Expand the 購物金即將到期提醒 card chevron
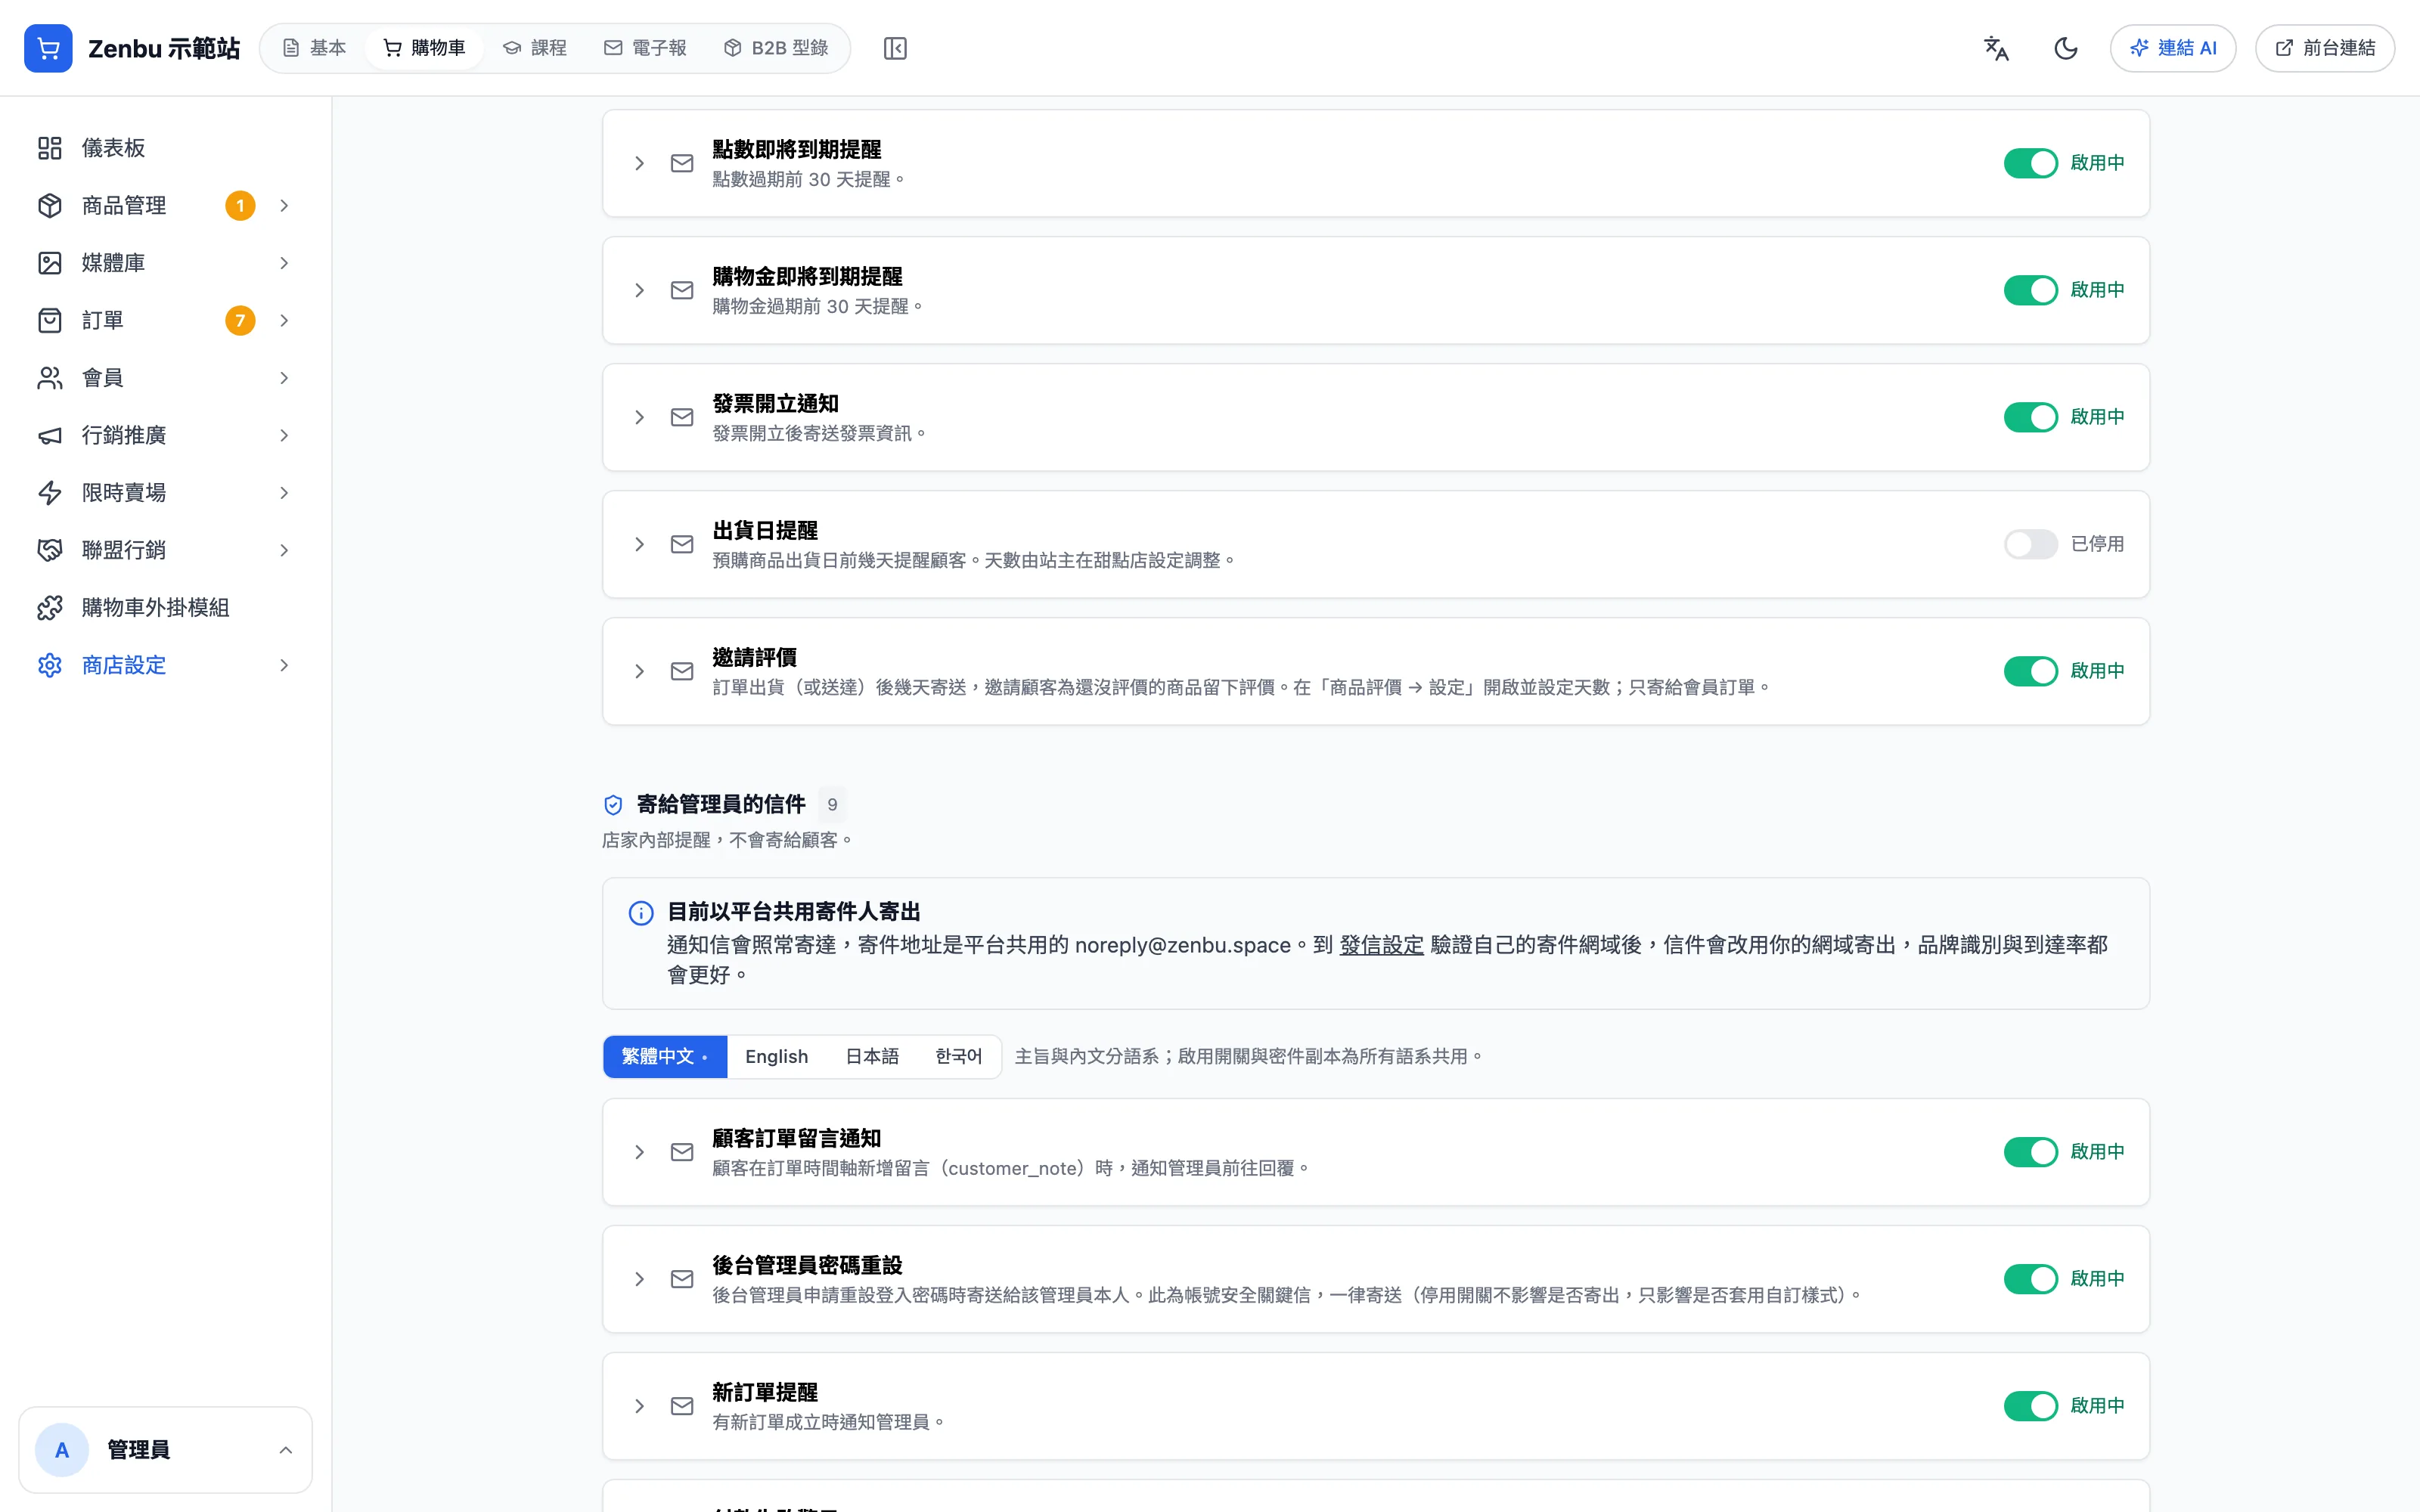Image resolution: width=2420 pixels, height=1512 pixels. [640, 290]
